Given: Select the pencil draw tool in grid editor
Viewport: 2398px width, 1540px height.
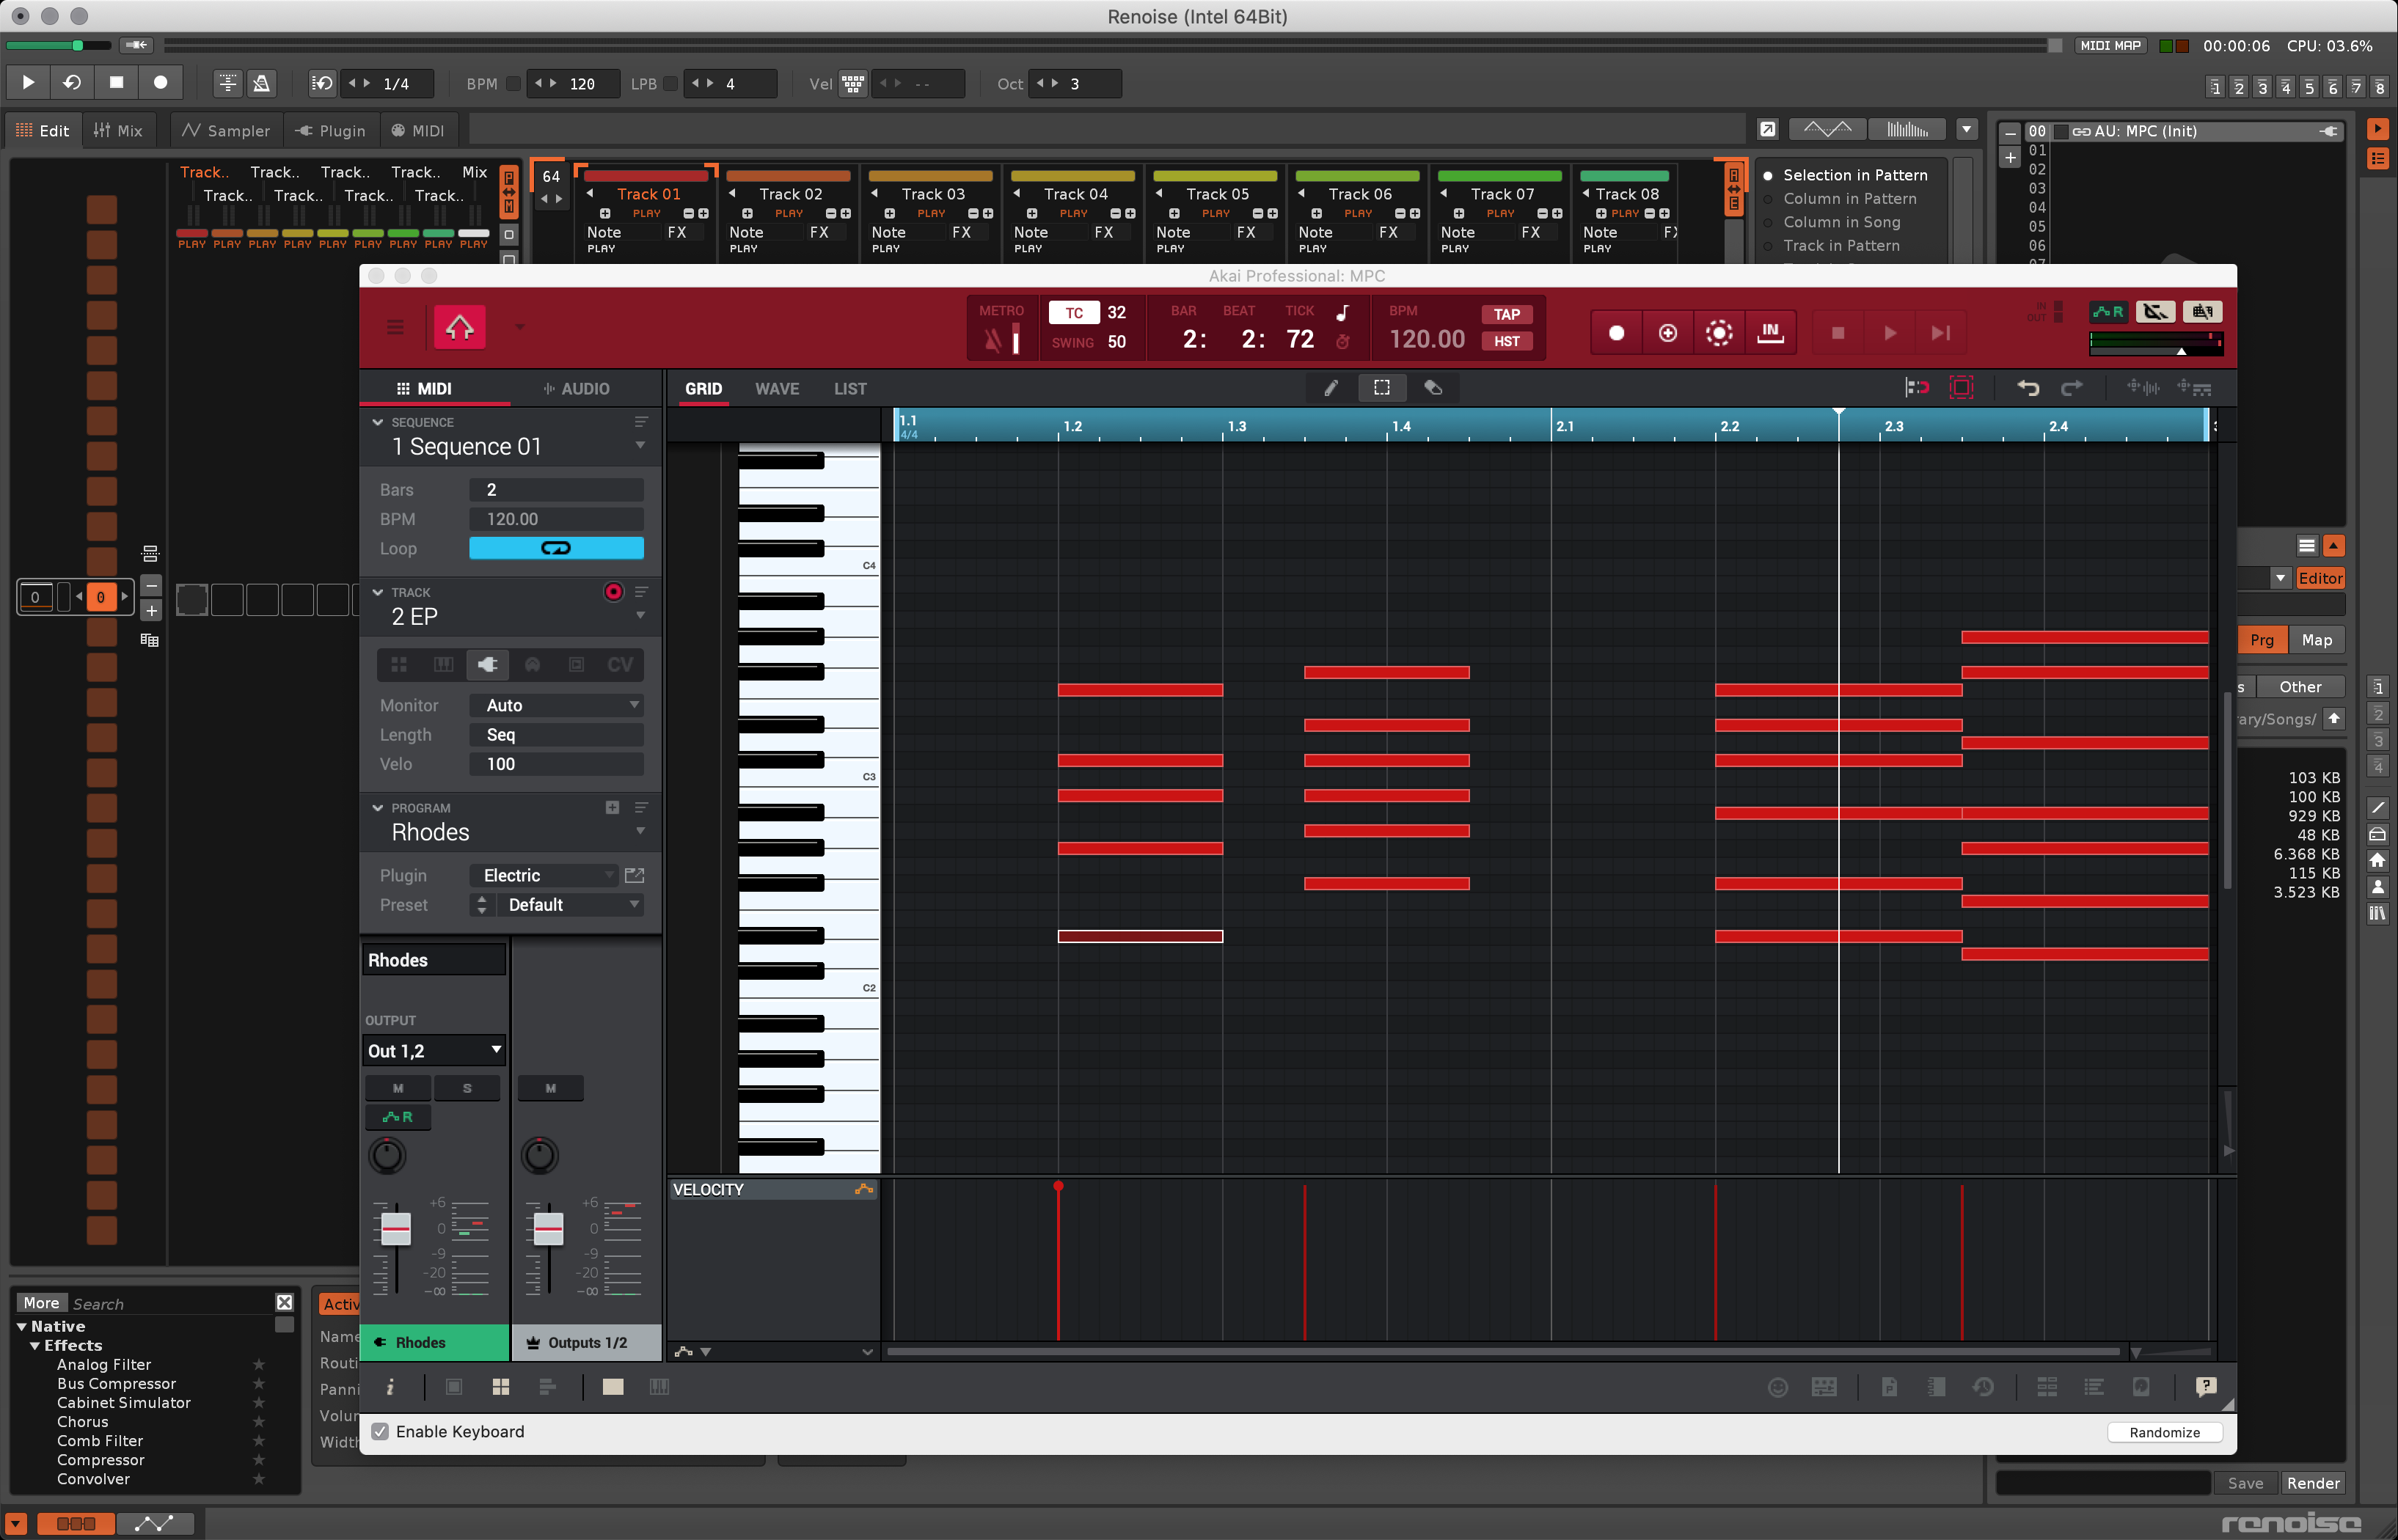Looking at the screenshot, I should [x=1330, y=388].
